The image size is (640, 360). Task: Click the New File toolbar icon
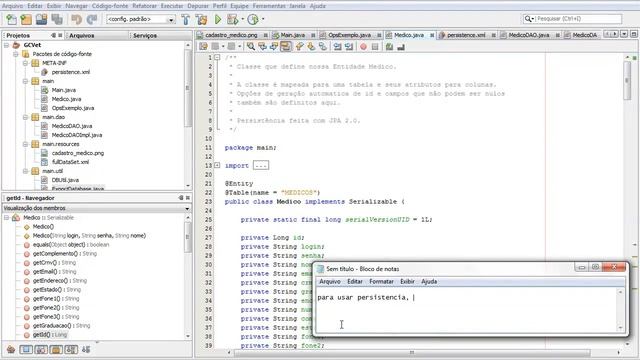pos(11,19)
